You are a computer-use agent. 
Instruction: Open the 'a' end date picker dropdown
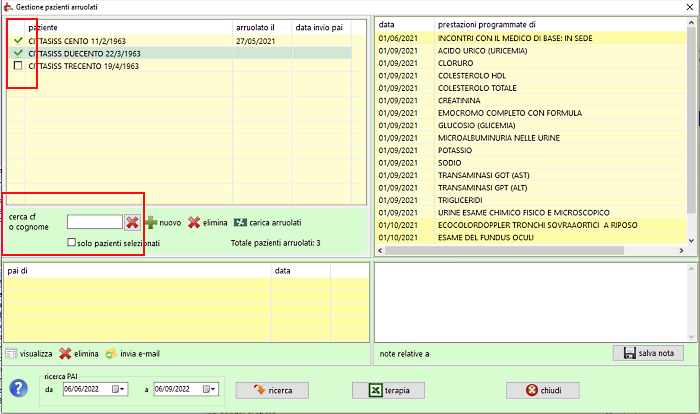pos(211,389)
